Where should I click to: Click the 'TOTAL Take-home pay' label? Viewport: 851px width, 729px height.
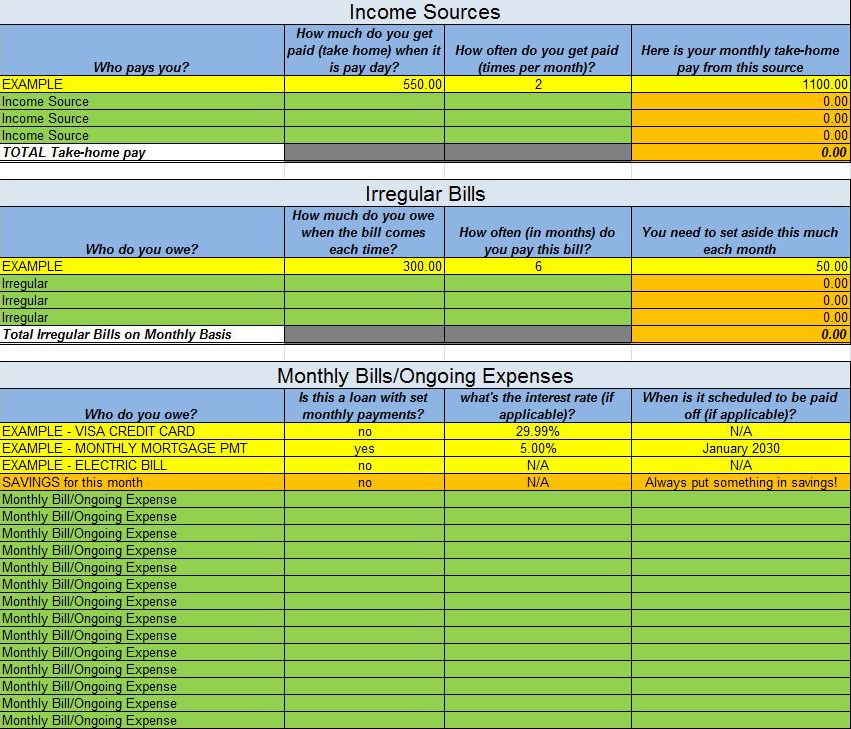pyautogui.click(x=142, y=153)
